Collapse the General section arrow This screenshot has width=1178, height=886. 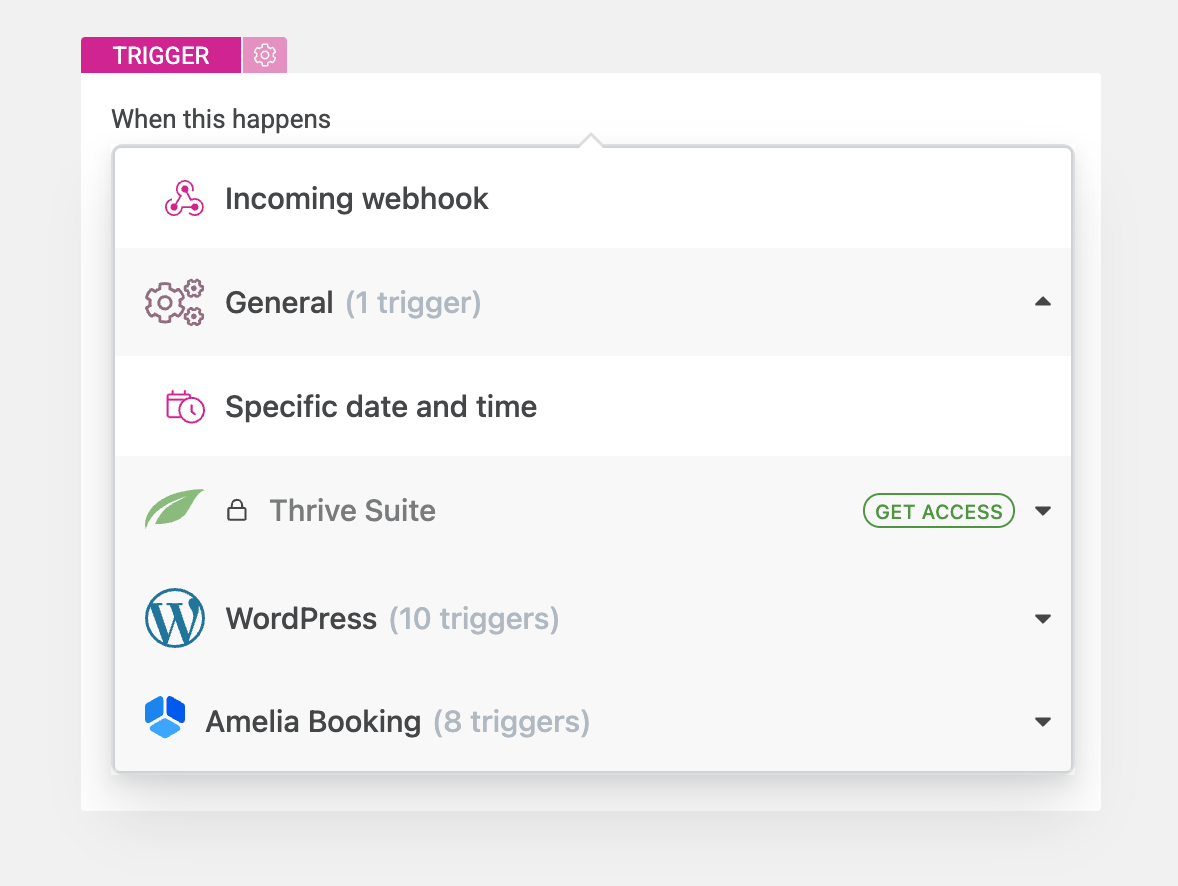[1043, 301]
